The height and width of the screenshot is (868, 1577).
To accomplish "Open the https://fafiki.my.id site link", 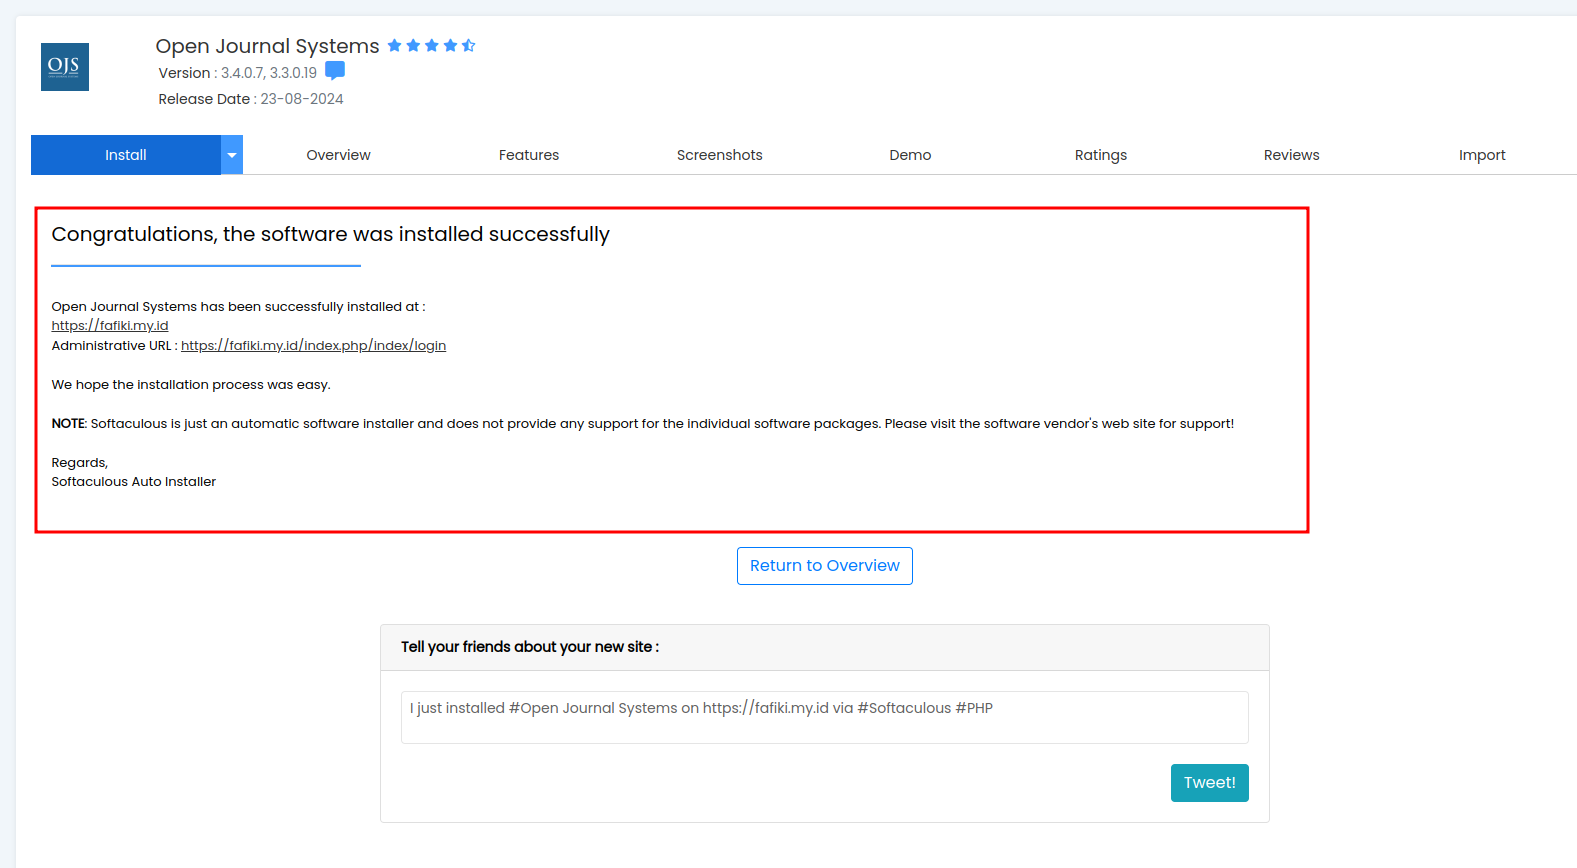I will point(110,326).
